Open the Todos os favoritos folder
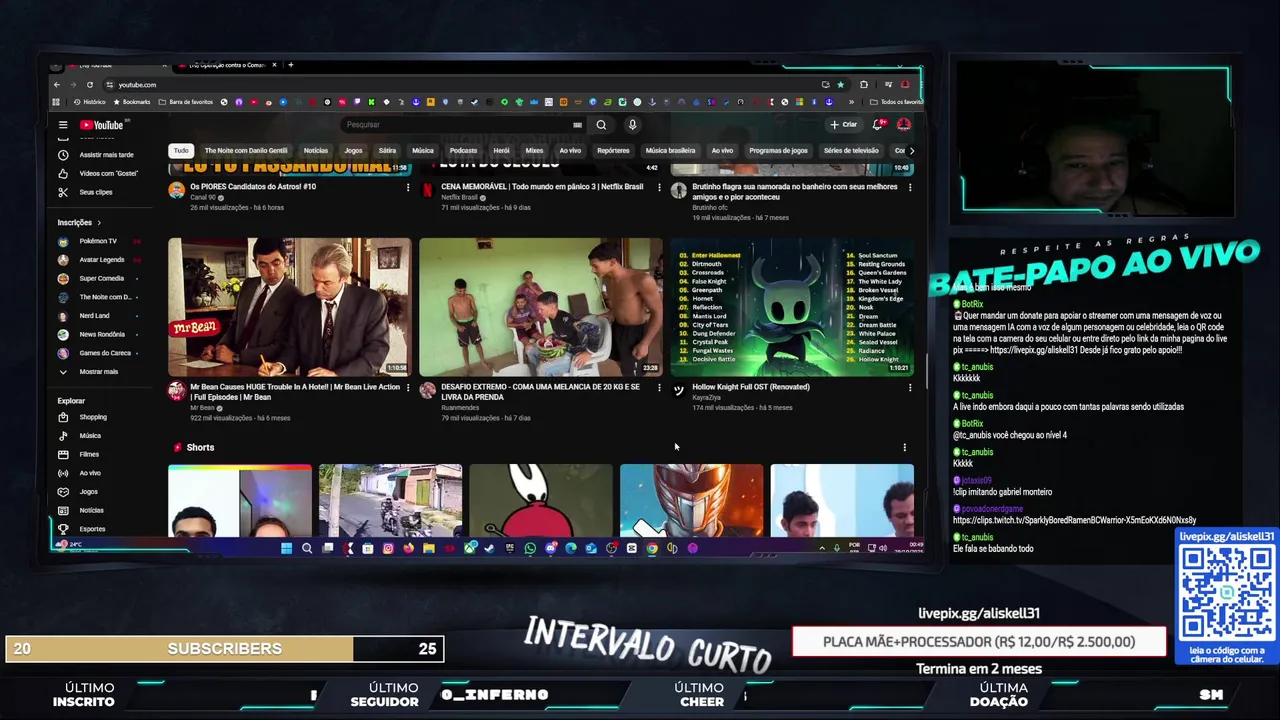Image resolution: width=1280 pixels, height=720 pixels. click(896, 102)
